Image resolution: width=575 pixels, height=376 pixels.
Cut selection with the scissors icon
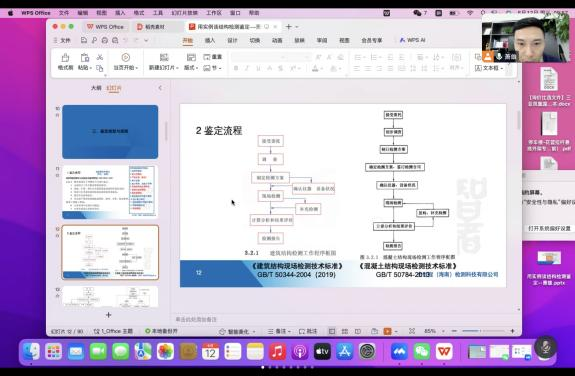coord(100,57)
